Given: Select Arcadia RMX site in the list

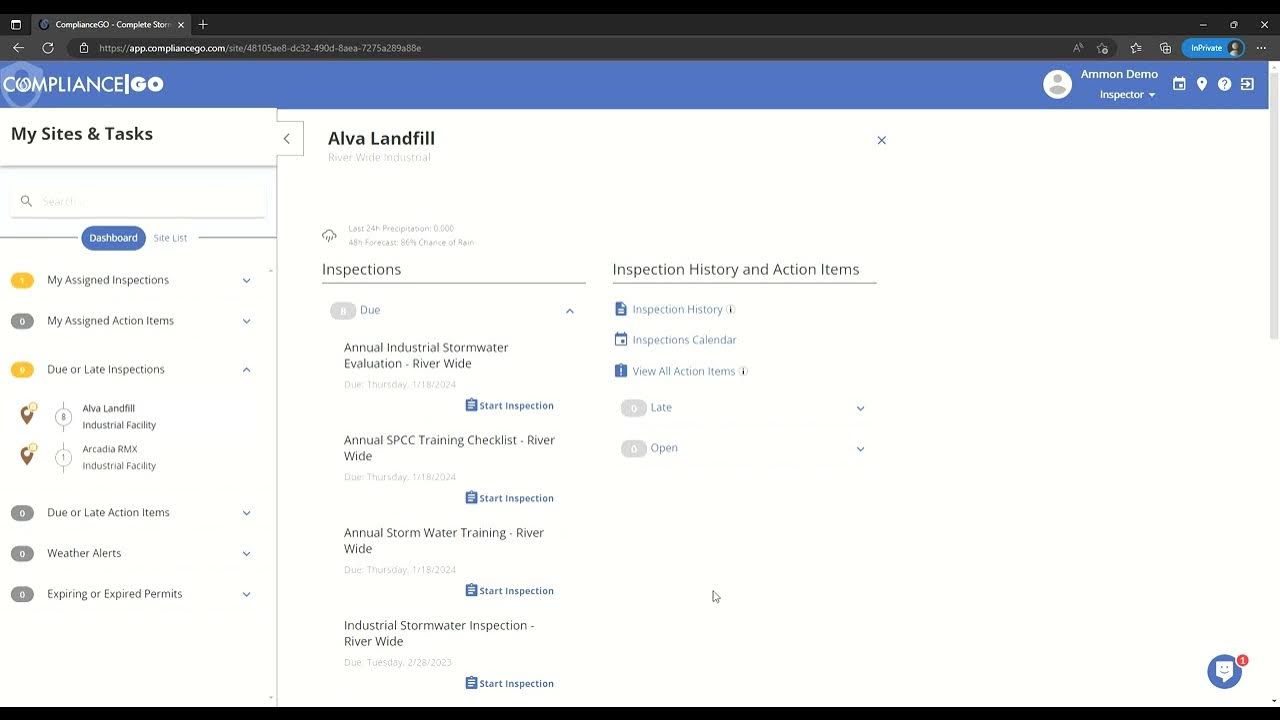Looking at the screenshot, I should point(119,457).
